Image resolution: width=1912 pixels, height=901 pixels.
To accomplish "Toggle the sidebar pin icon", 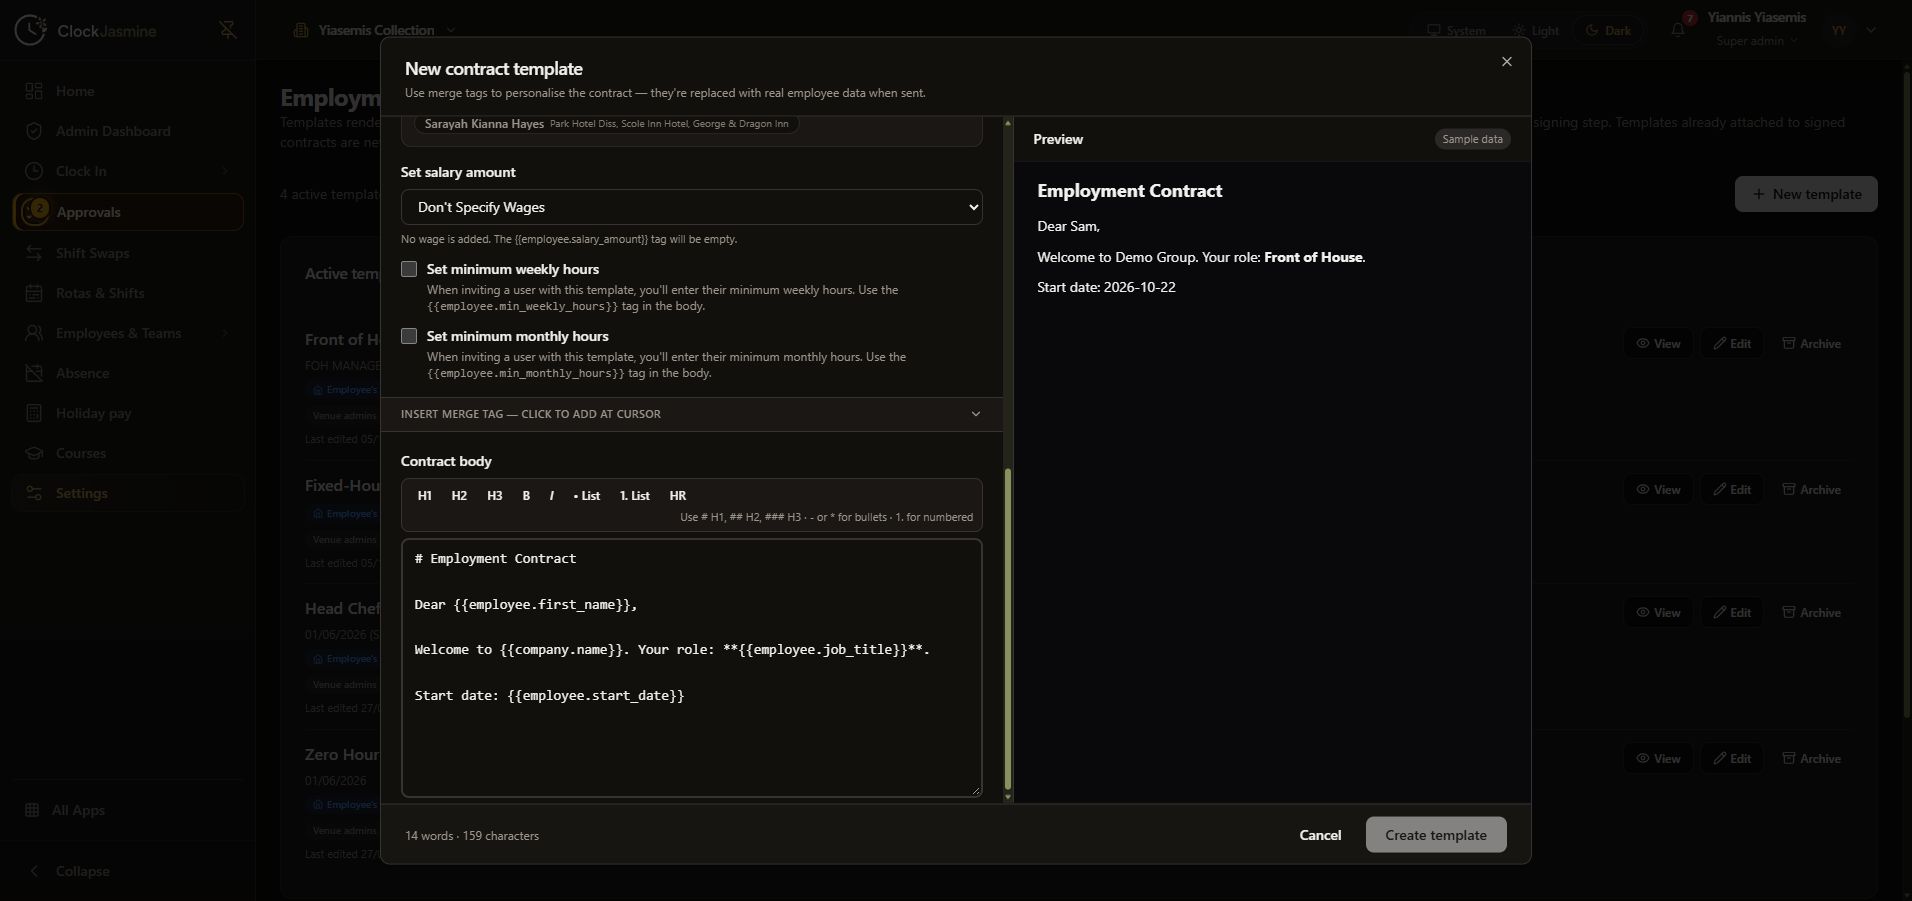I will tap(228, 30).
